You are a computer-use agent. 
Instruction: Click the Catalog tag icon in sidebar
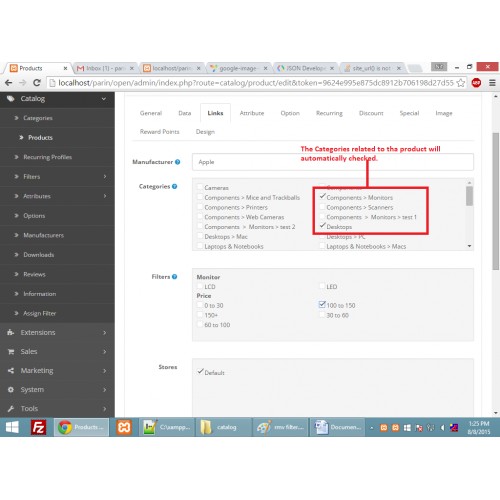click(11, 99)
